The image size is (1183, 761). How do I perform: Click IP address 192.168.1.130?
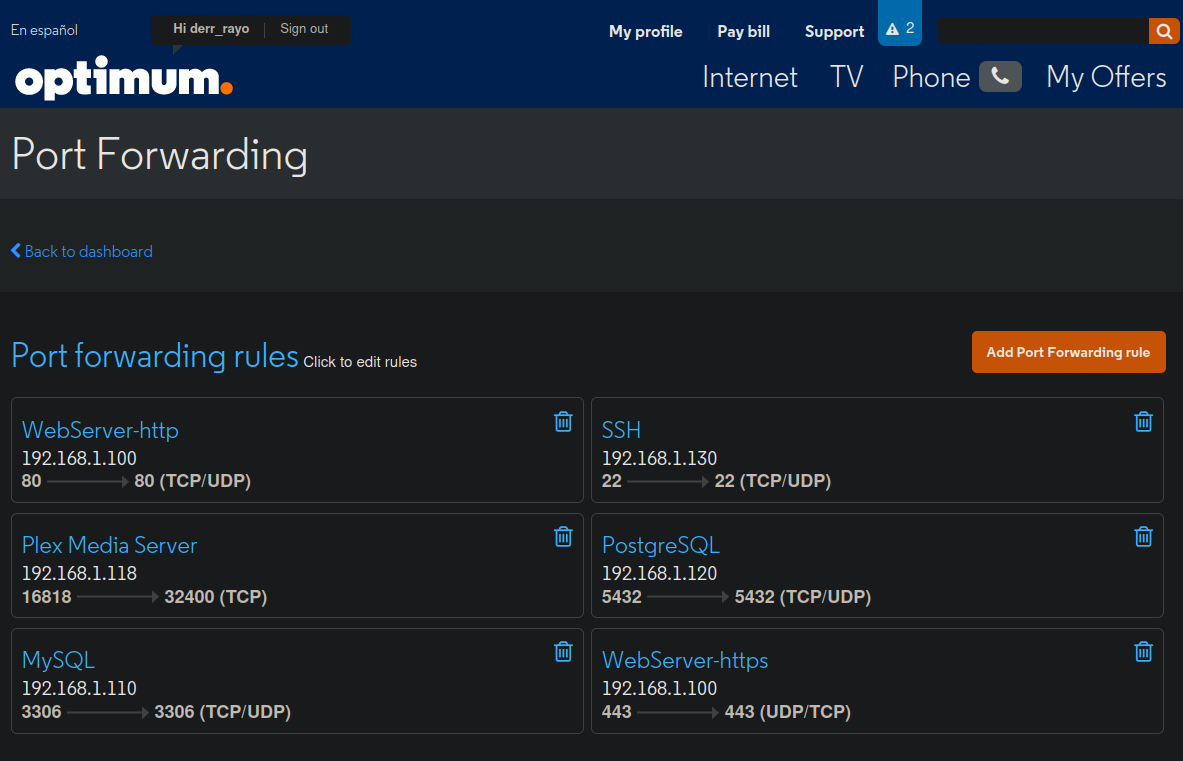pos(659,458)
